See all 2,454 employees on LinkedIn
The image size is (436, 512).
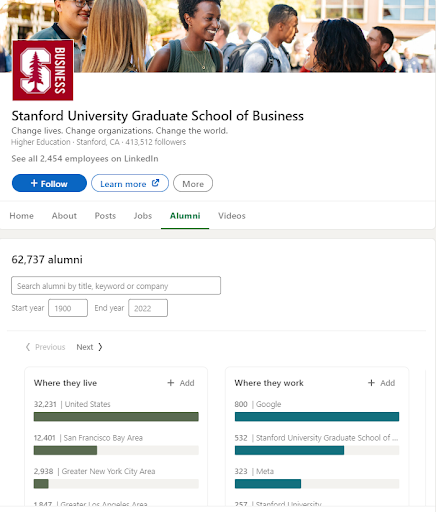[x=85, y=159]
